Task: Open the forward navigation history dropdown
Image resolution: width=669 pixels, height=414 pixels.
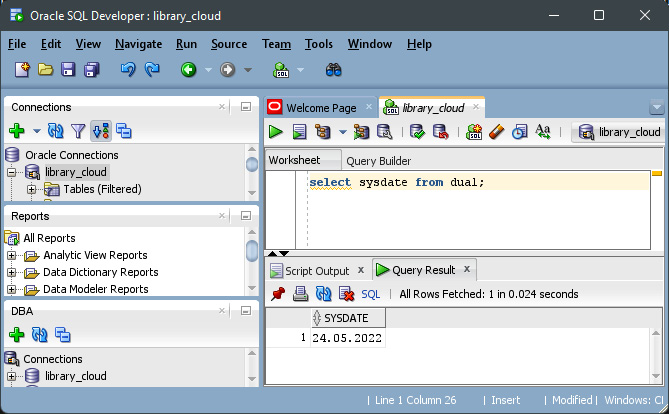Action: click(247, 70)
